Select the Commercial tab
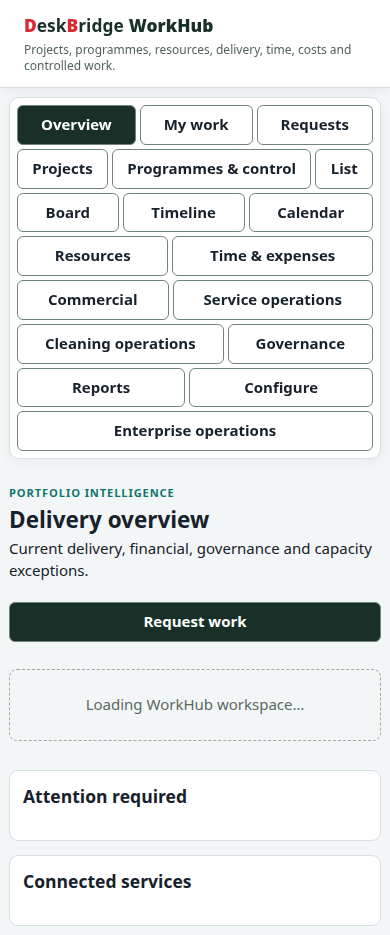The image size is (390, 935). (x=93, y=300)
